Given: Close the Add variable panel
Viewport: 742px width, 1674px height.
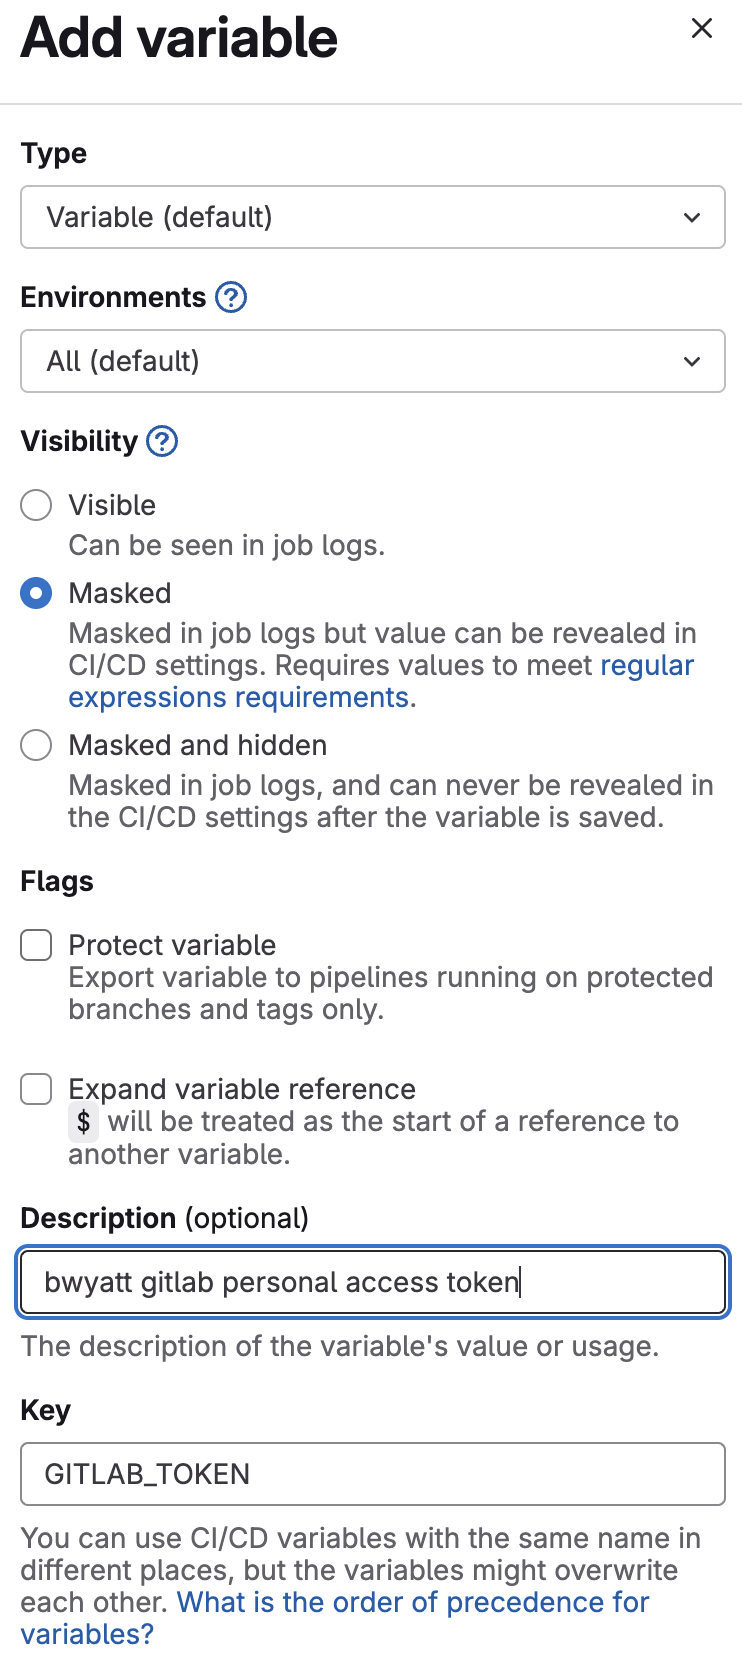Looking at the screenshot, I should (x=702, y=29).
